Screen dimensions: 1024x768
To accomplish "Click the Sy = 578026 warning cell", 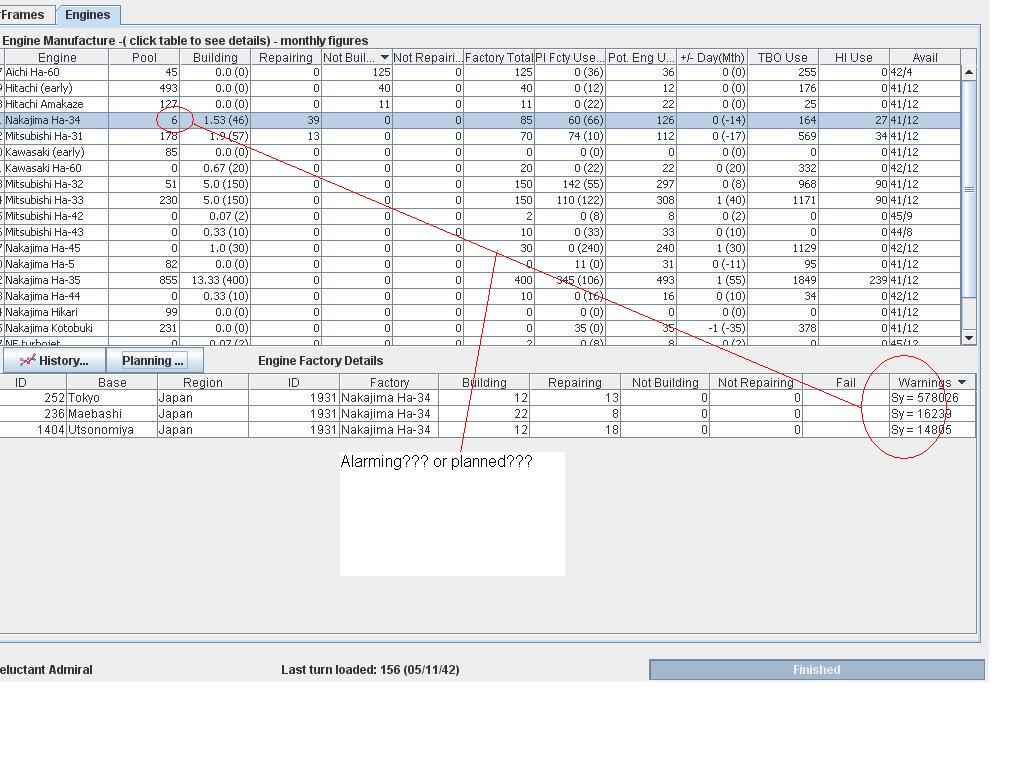I will [932, 398].
